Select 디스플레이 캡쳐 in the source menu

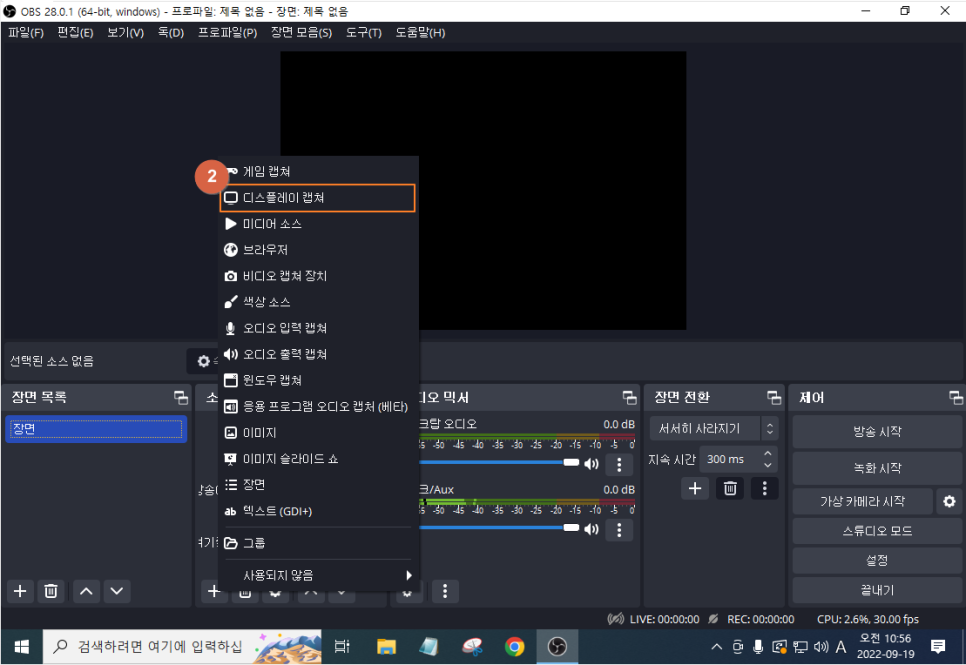(318, 198)
